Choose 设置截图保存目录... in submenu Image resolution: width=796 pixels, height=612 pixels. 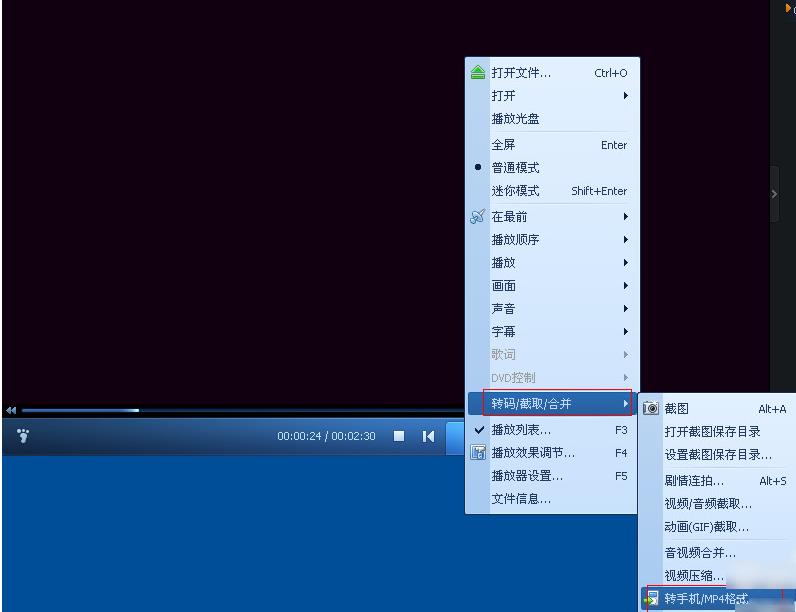point(717,455)
